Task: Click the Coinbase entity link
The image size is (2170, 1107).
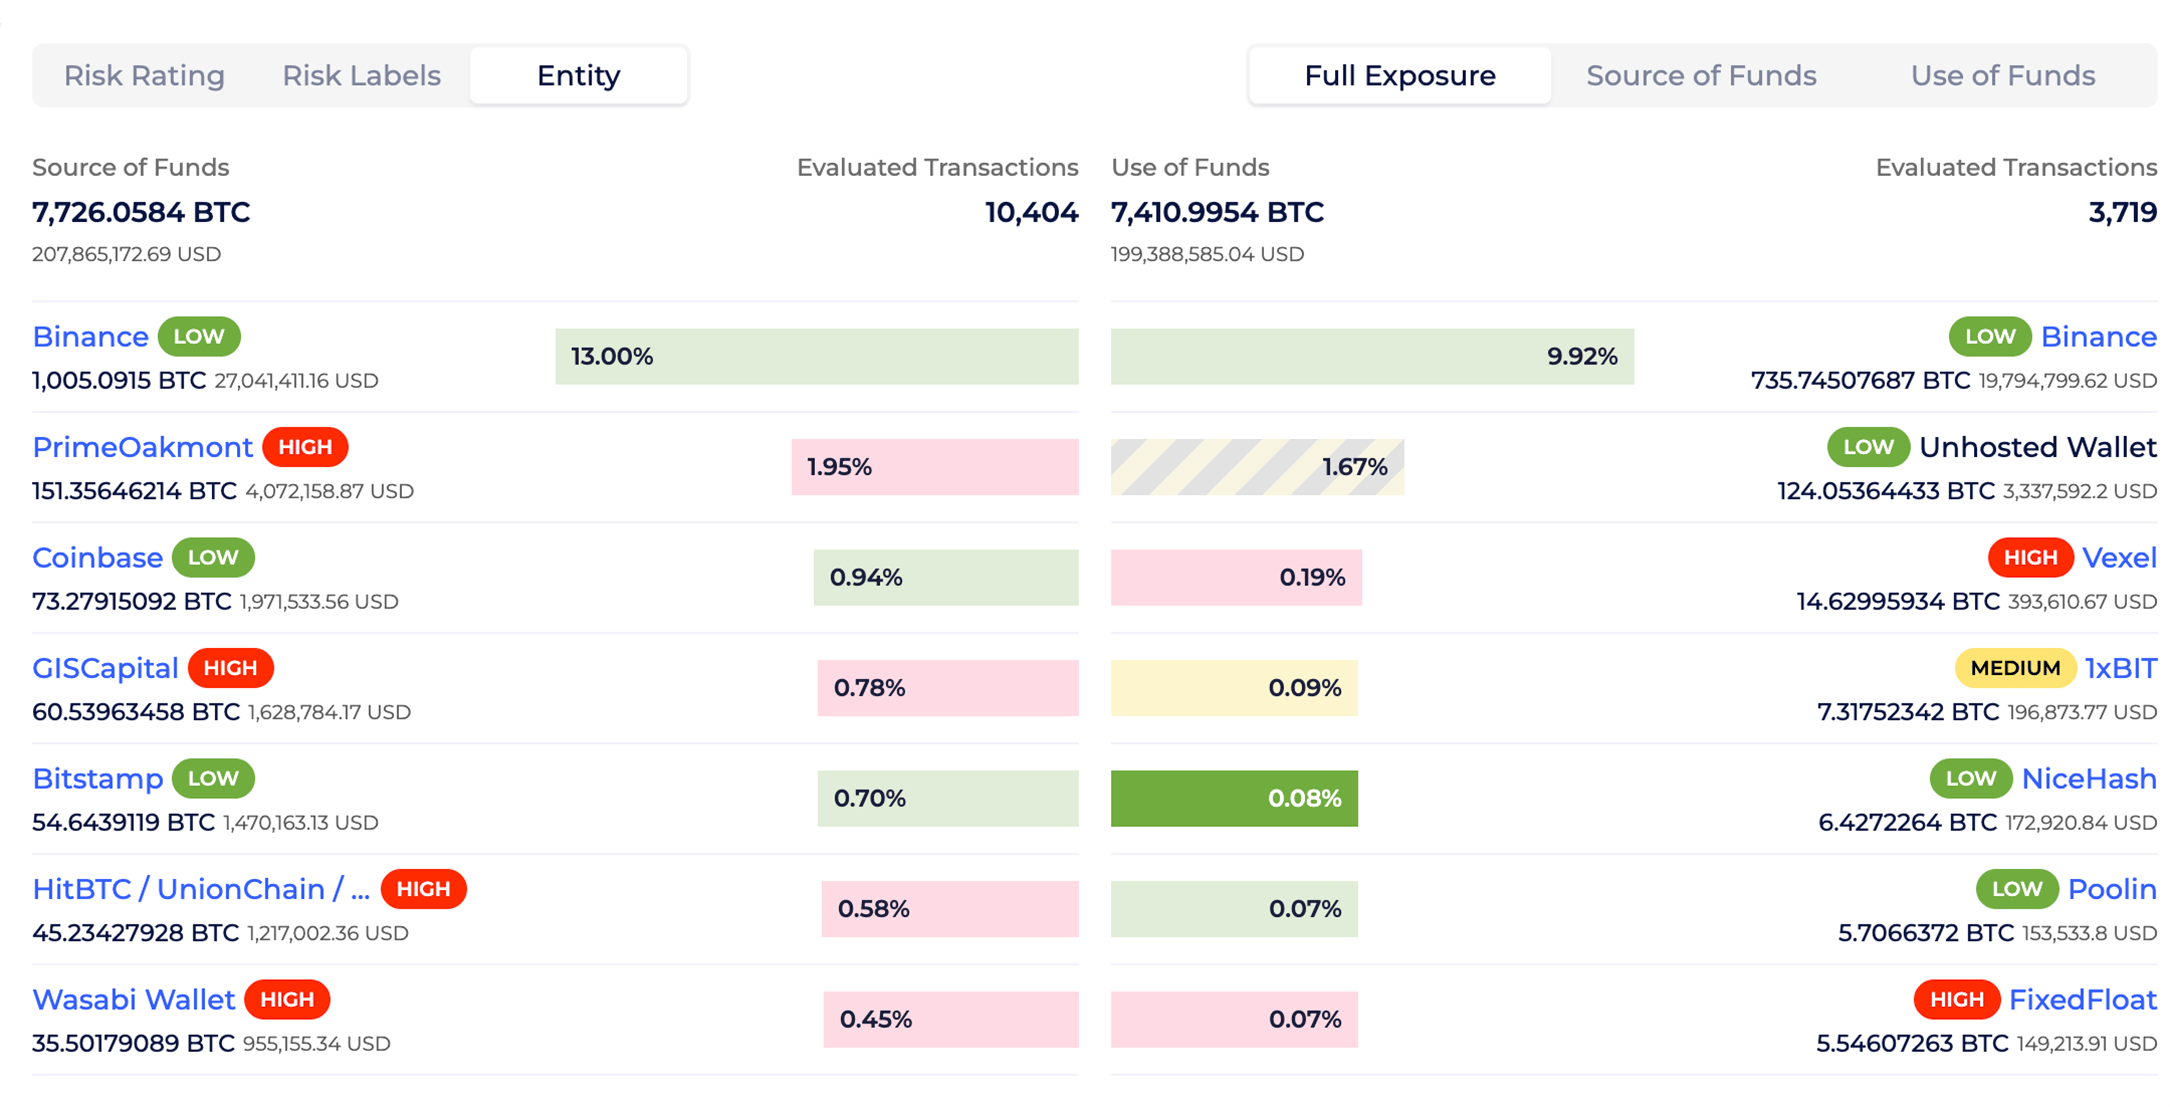Action: [x=97, y=558]
